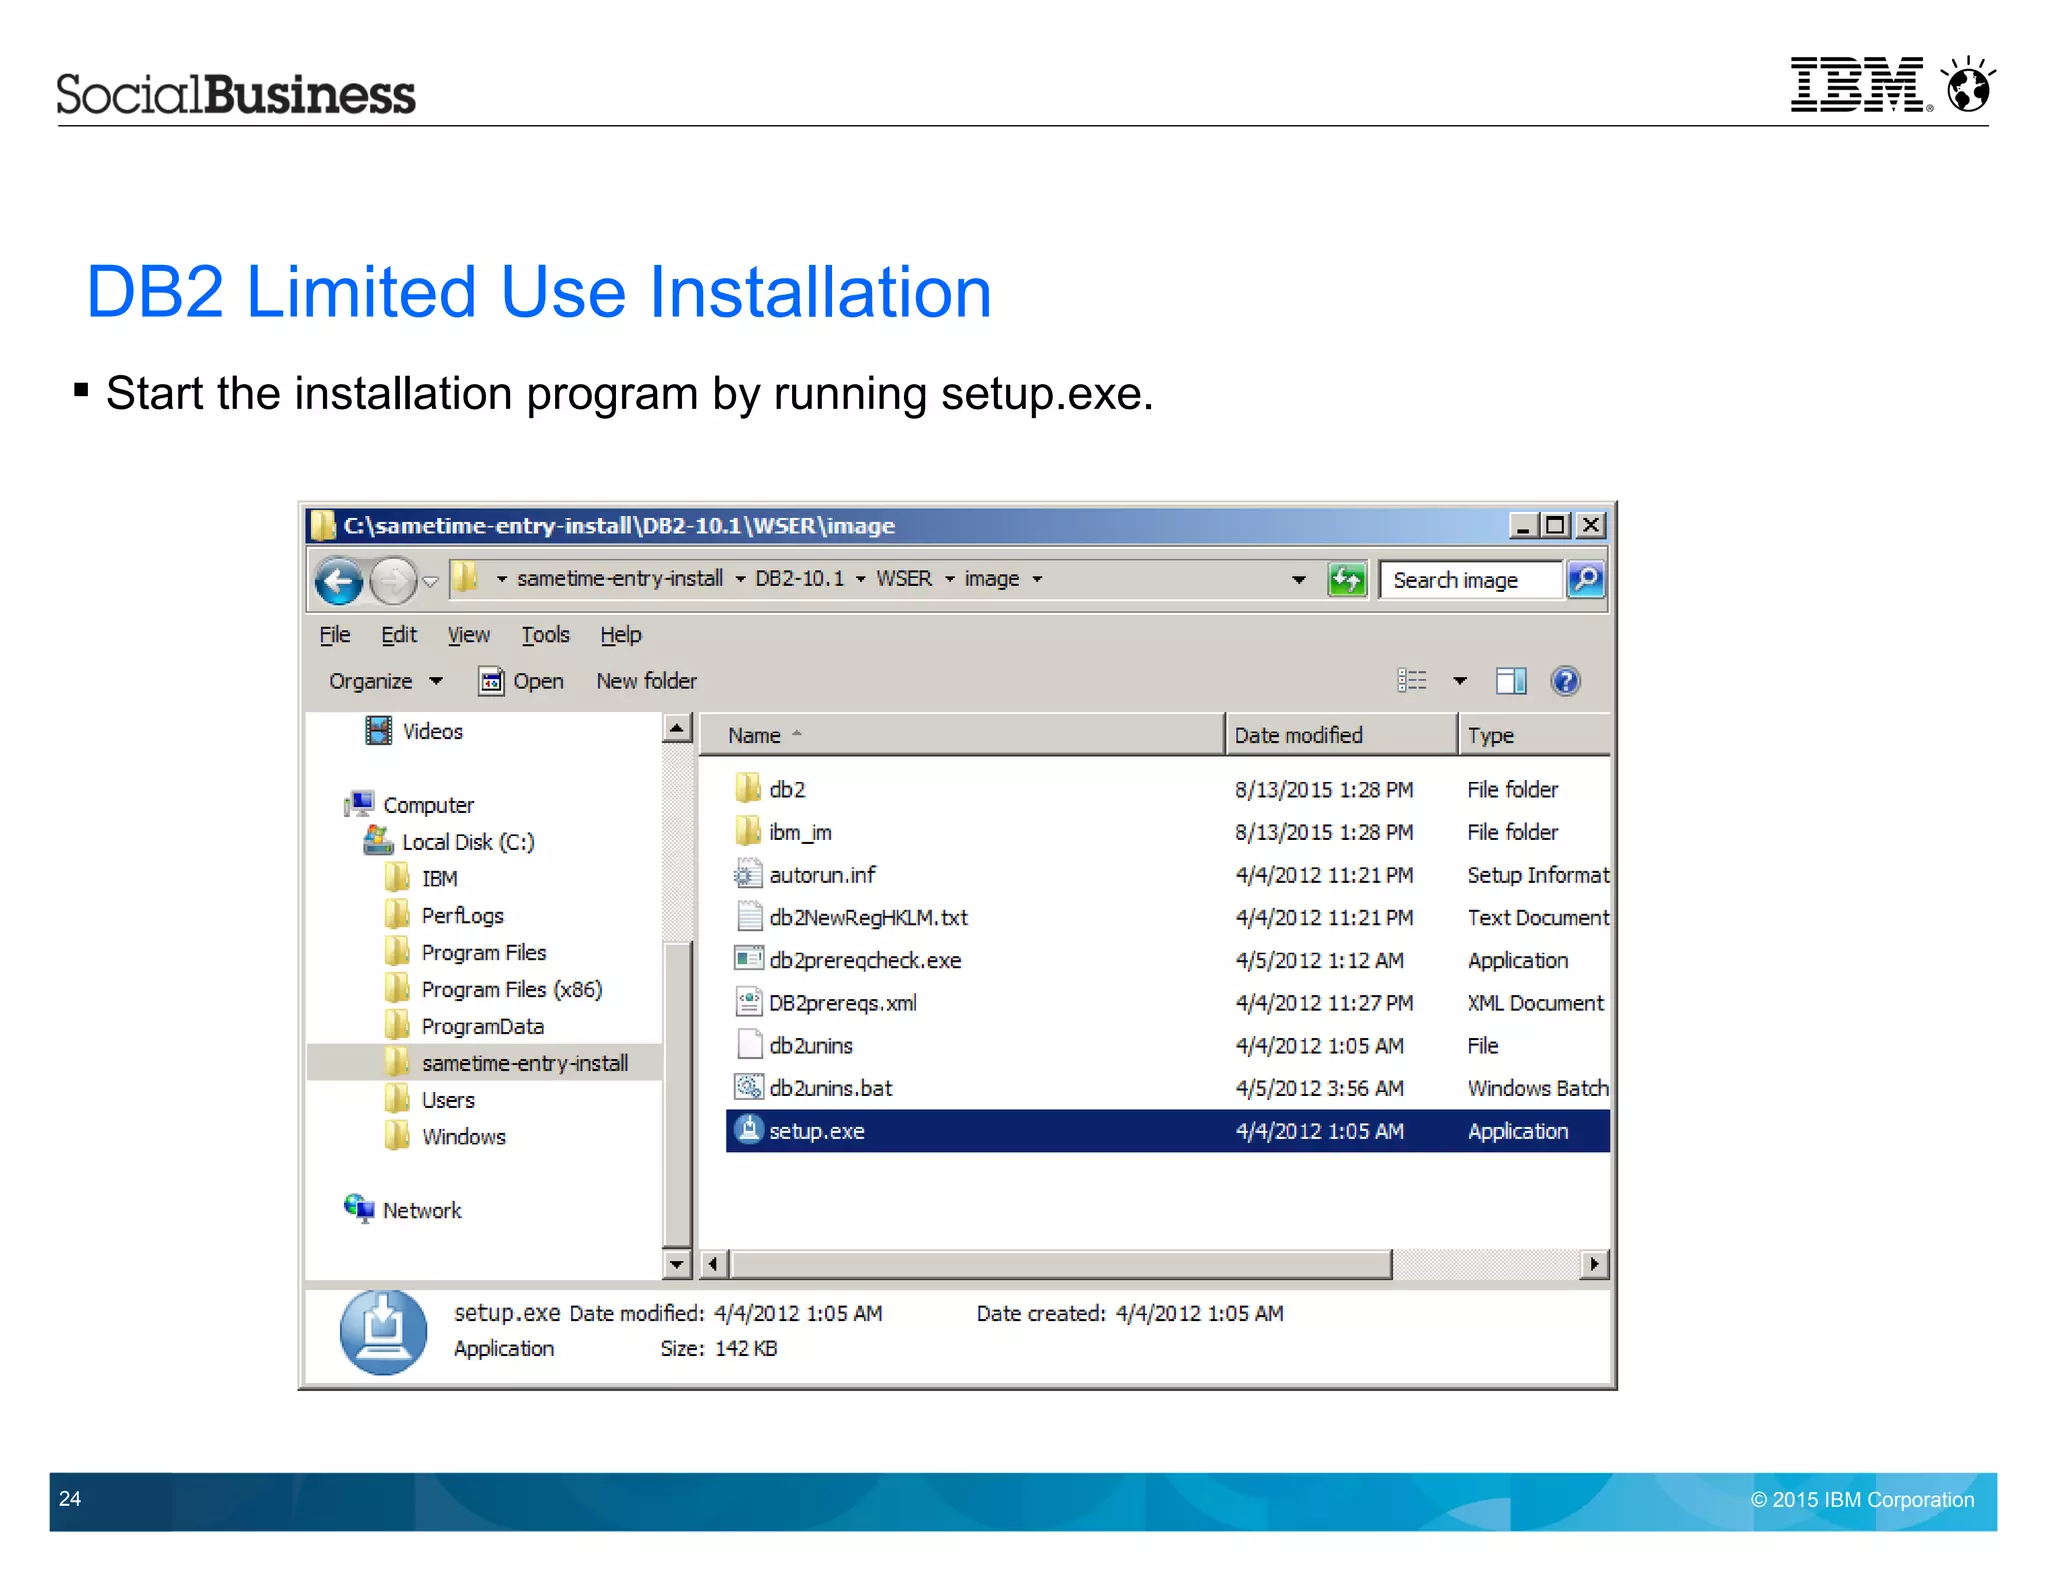Sort by Date modified column header
The image size is (2048, 1582).
pos(1341,736)
